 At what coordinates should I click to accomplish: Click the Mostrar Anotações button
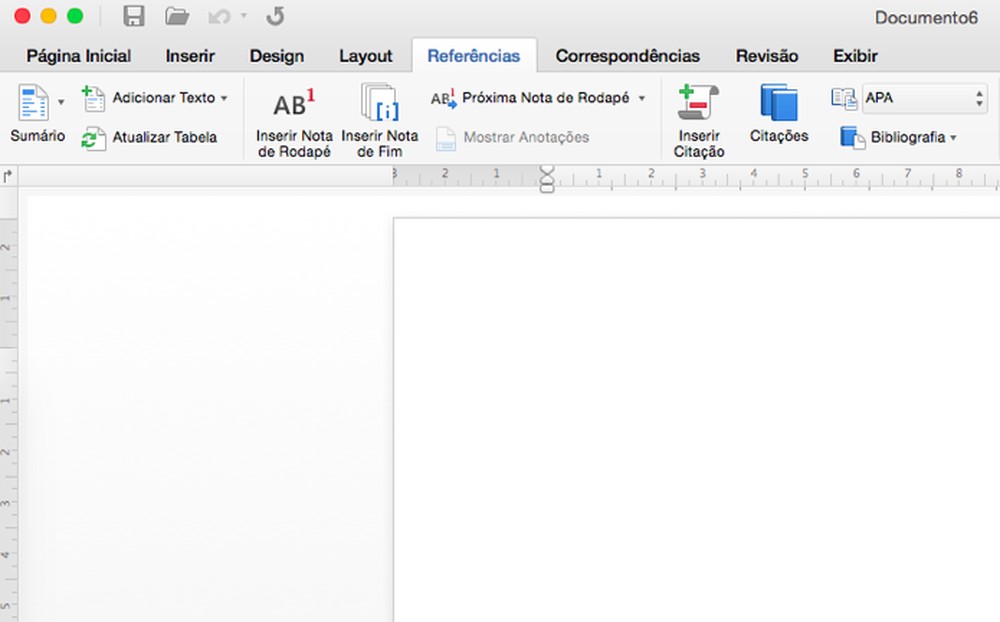point(512,138)
